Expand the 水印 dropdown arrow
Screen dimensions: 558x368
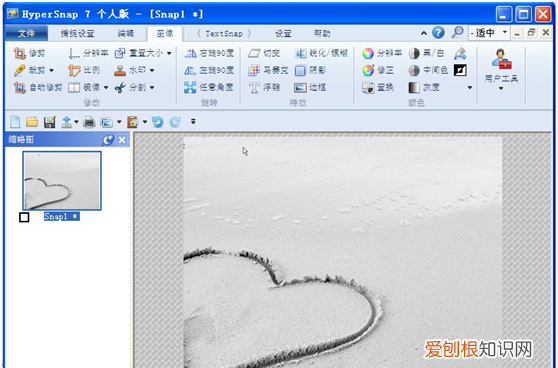(152, 70)
